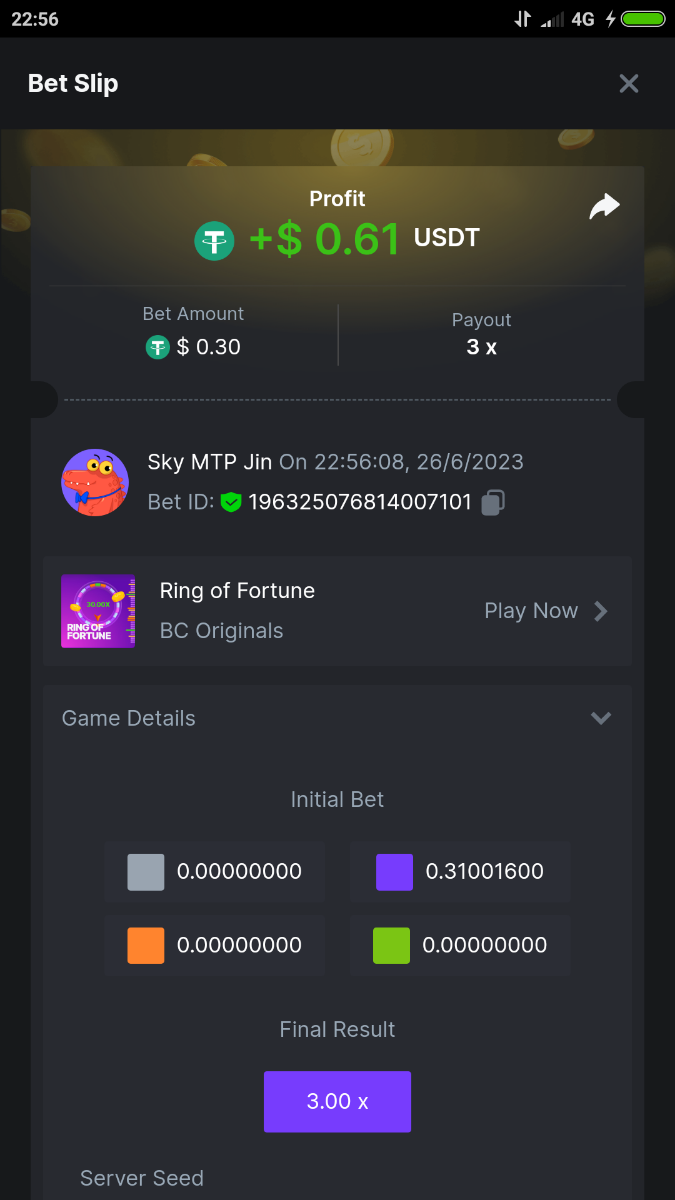Select the green color swatch
The height and width of the screenshot is (1200, 675).
pyautogui.click(x=391, y=945)
